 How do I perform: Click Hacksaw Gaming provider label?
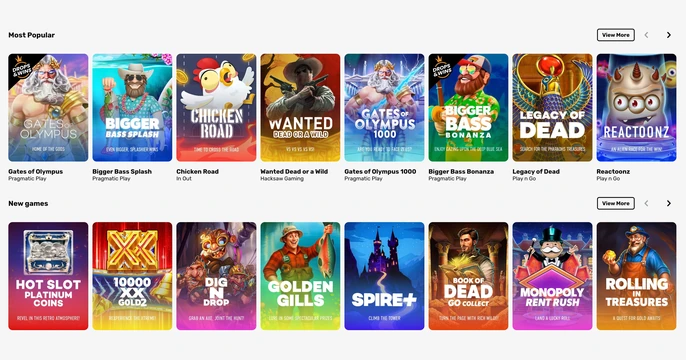tap(282, 178)
